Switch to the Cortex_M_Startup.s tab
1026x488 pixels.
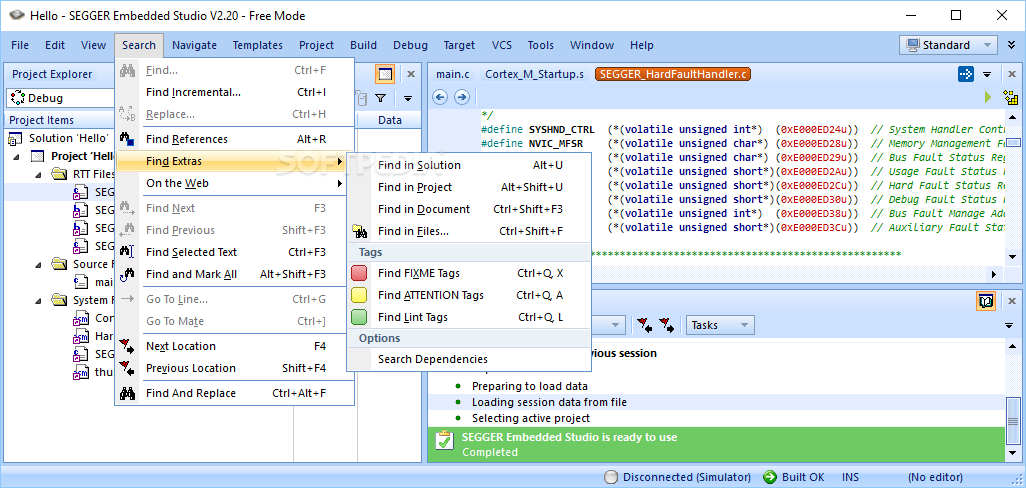pos(534,74)
